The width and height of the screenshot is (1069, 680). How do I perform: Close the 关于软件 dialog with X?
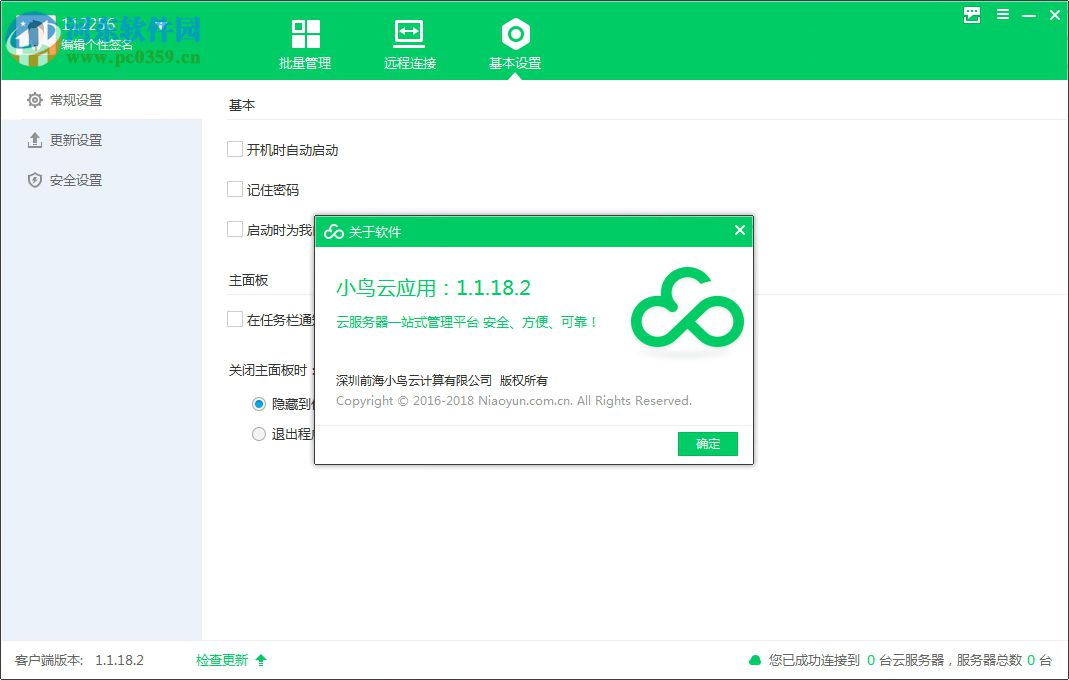740,231
